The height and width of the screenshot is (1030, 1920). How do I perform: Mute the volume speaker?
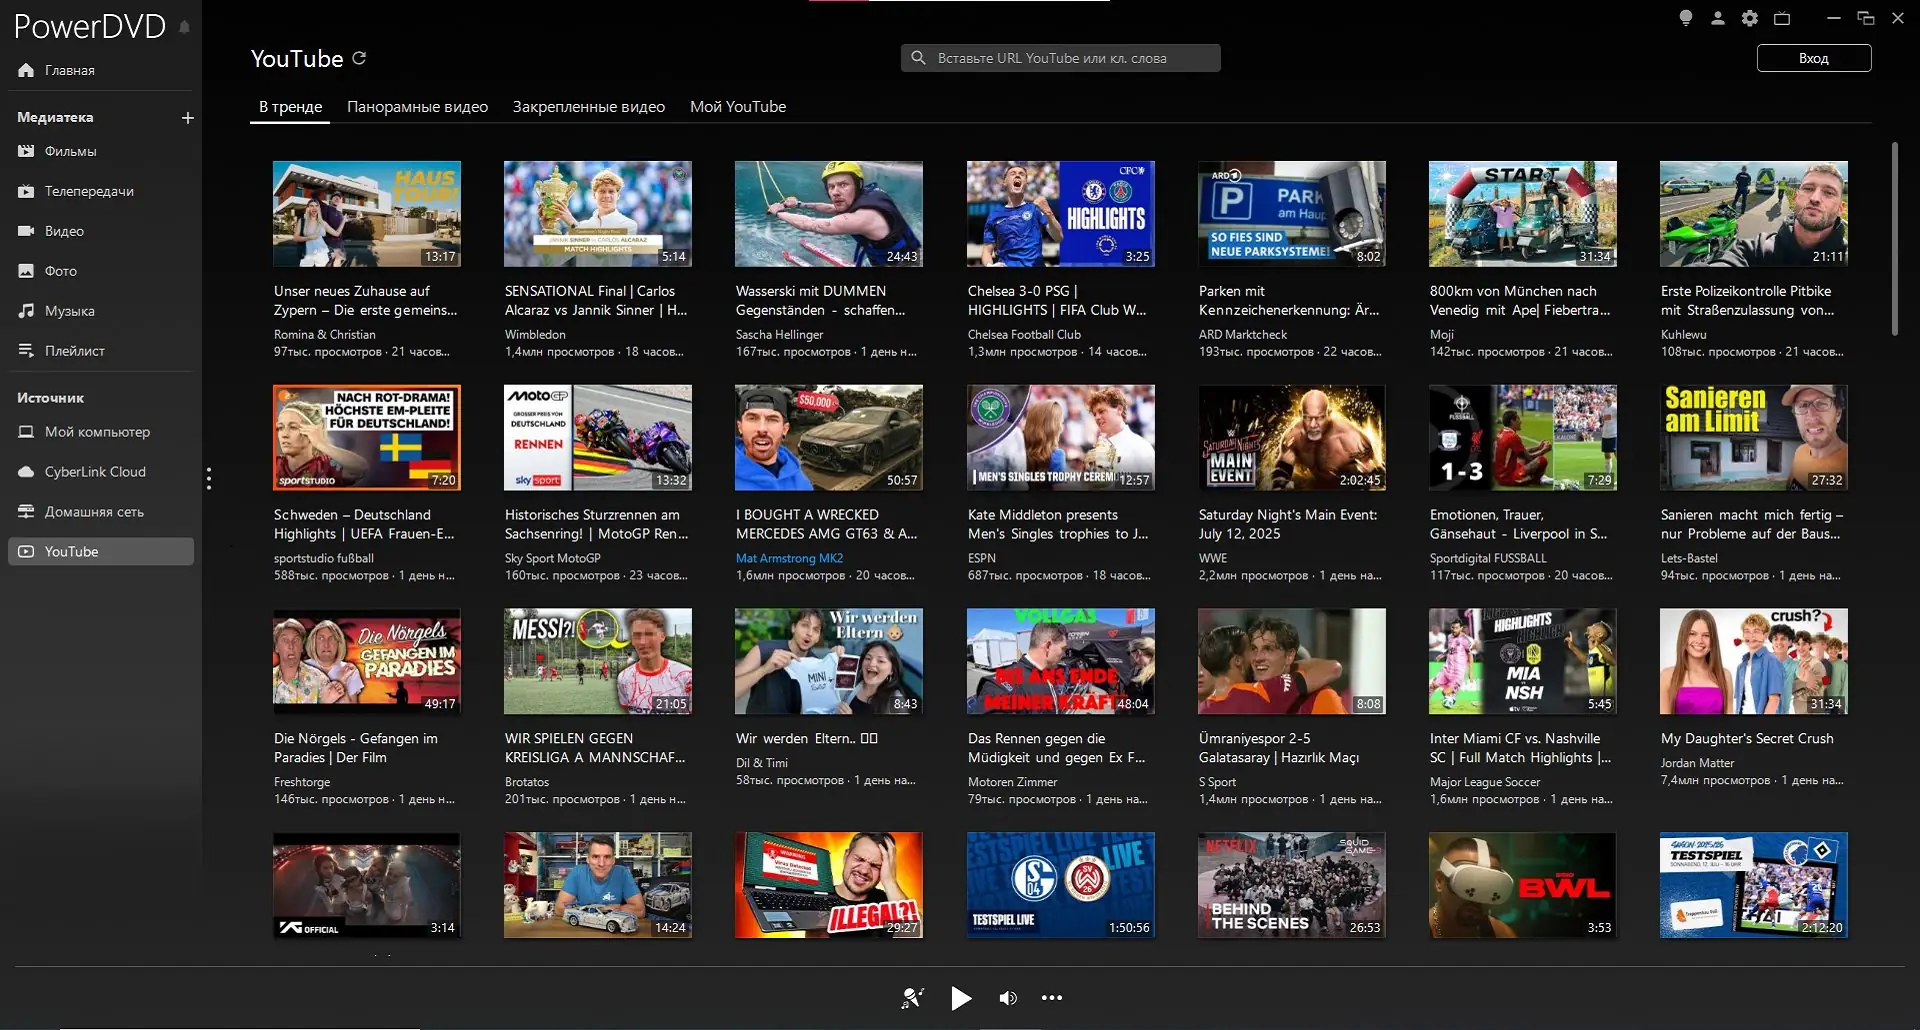pyautogui.click(x=1008, y=998)
